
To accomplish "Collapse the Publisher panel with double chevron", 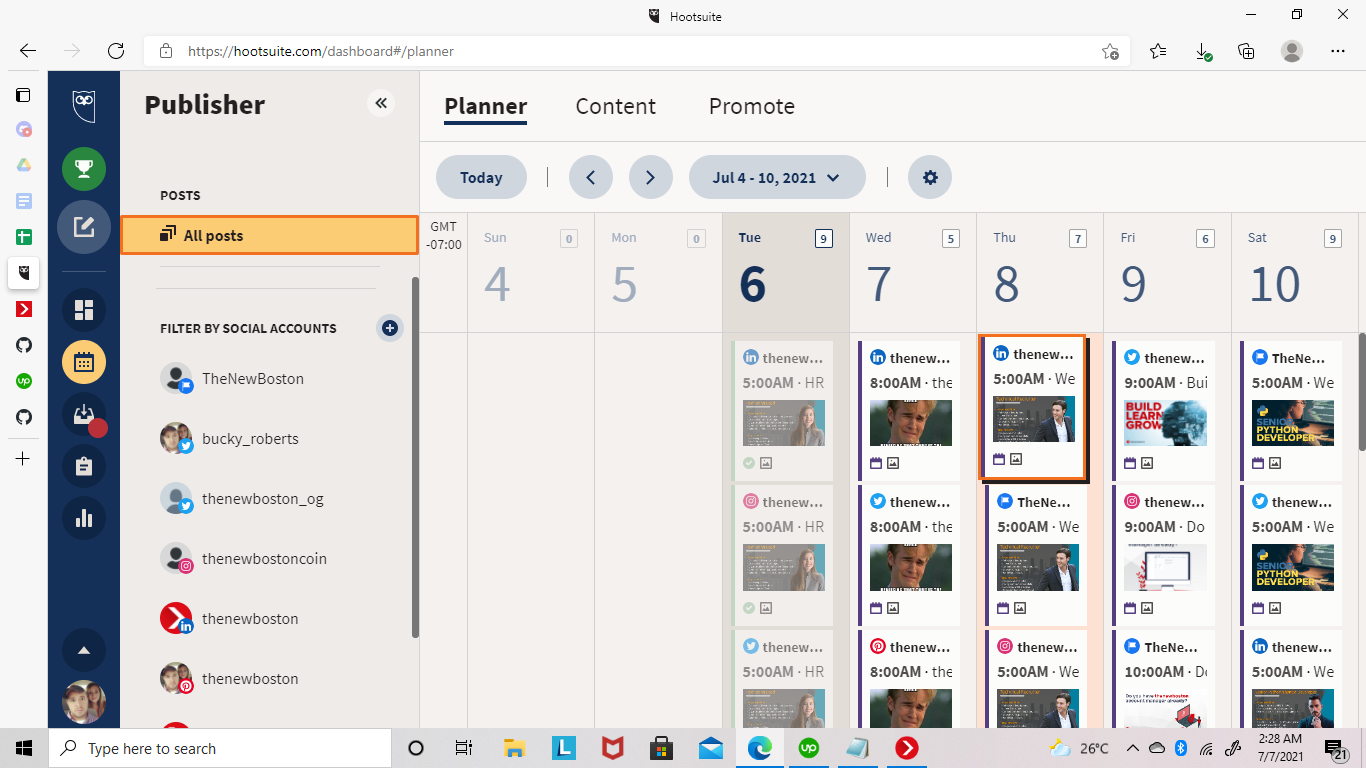I will pyautogui.click(x=380, y=103).
